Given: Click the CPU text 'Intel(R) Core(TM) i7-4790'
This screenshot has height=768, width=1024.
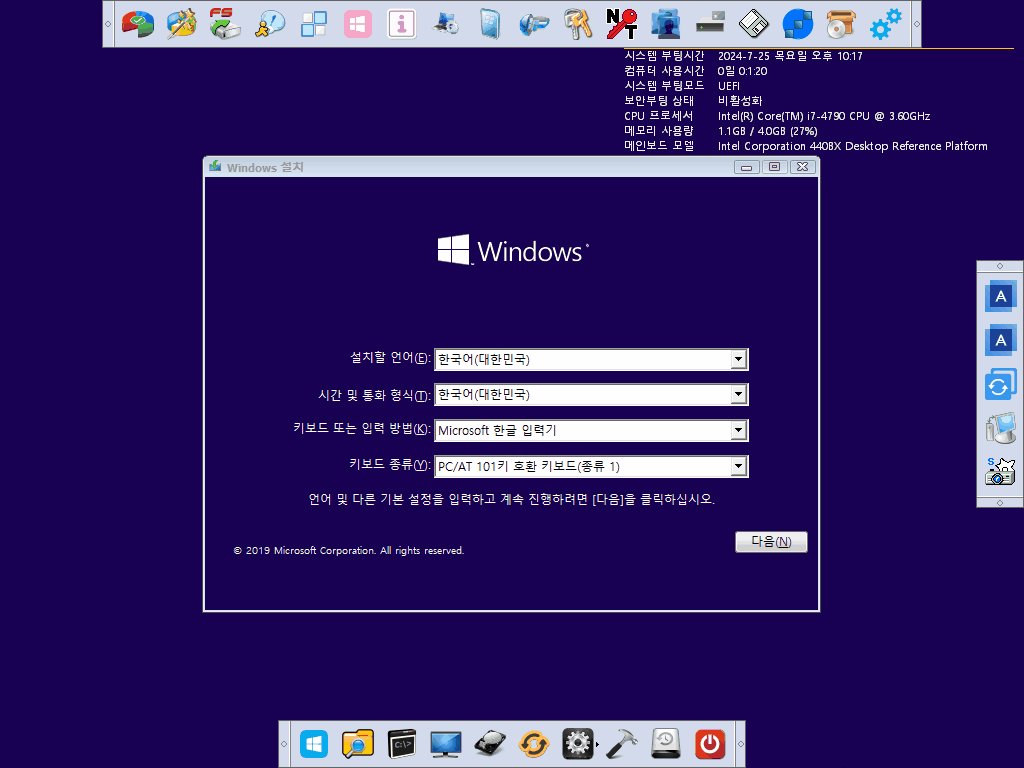Looking at the screenshot, I should [782, 116].
